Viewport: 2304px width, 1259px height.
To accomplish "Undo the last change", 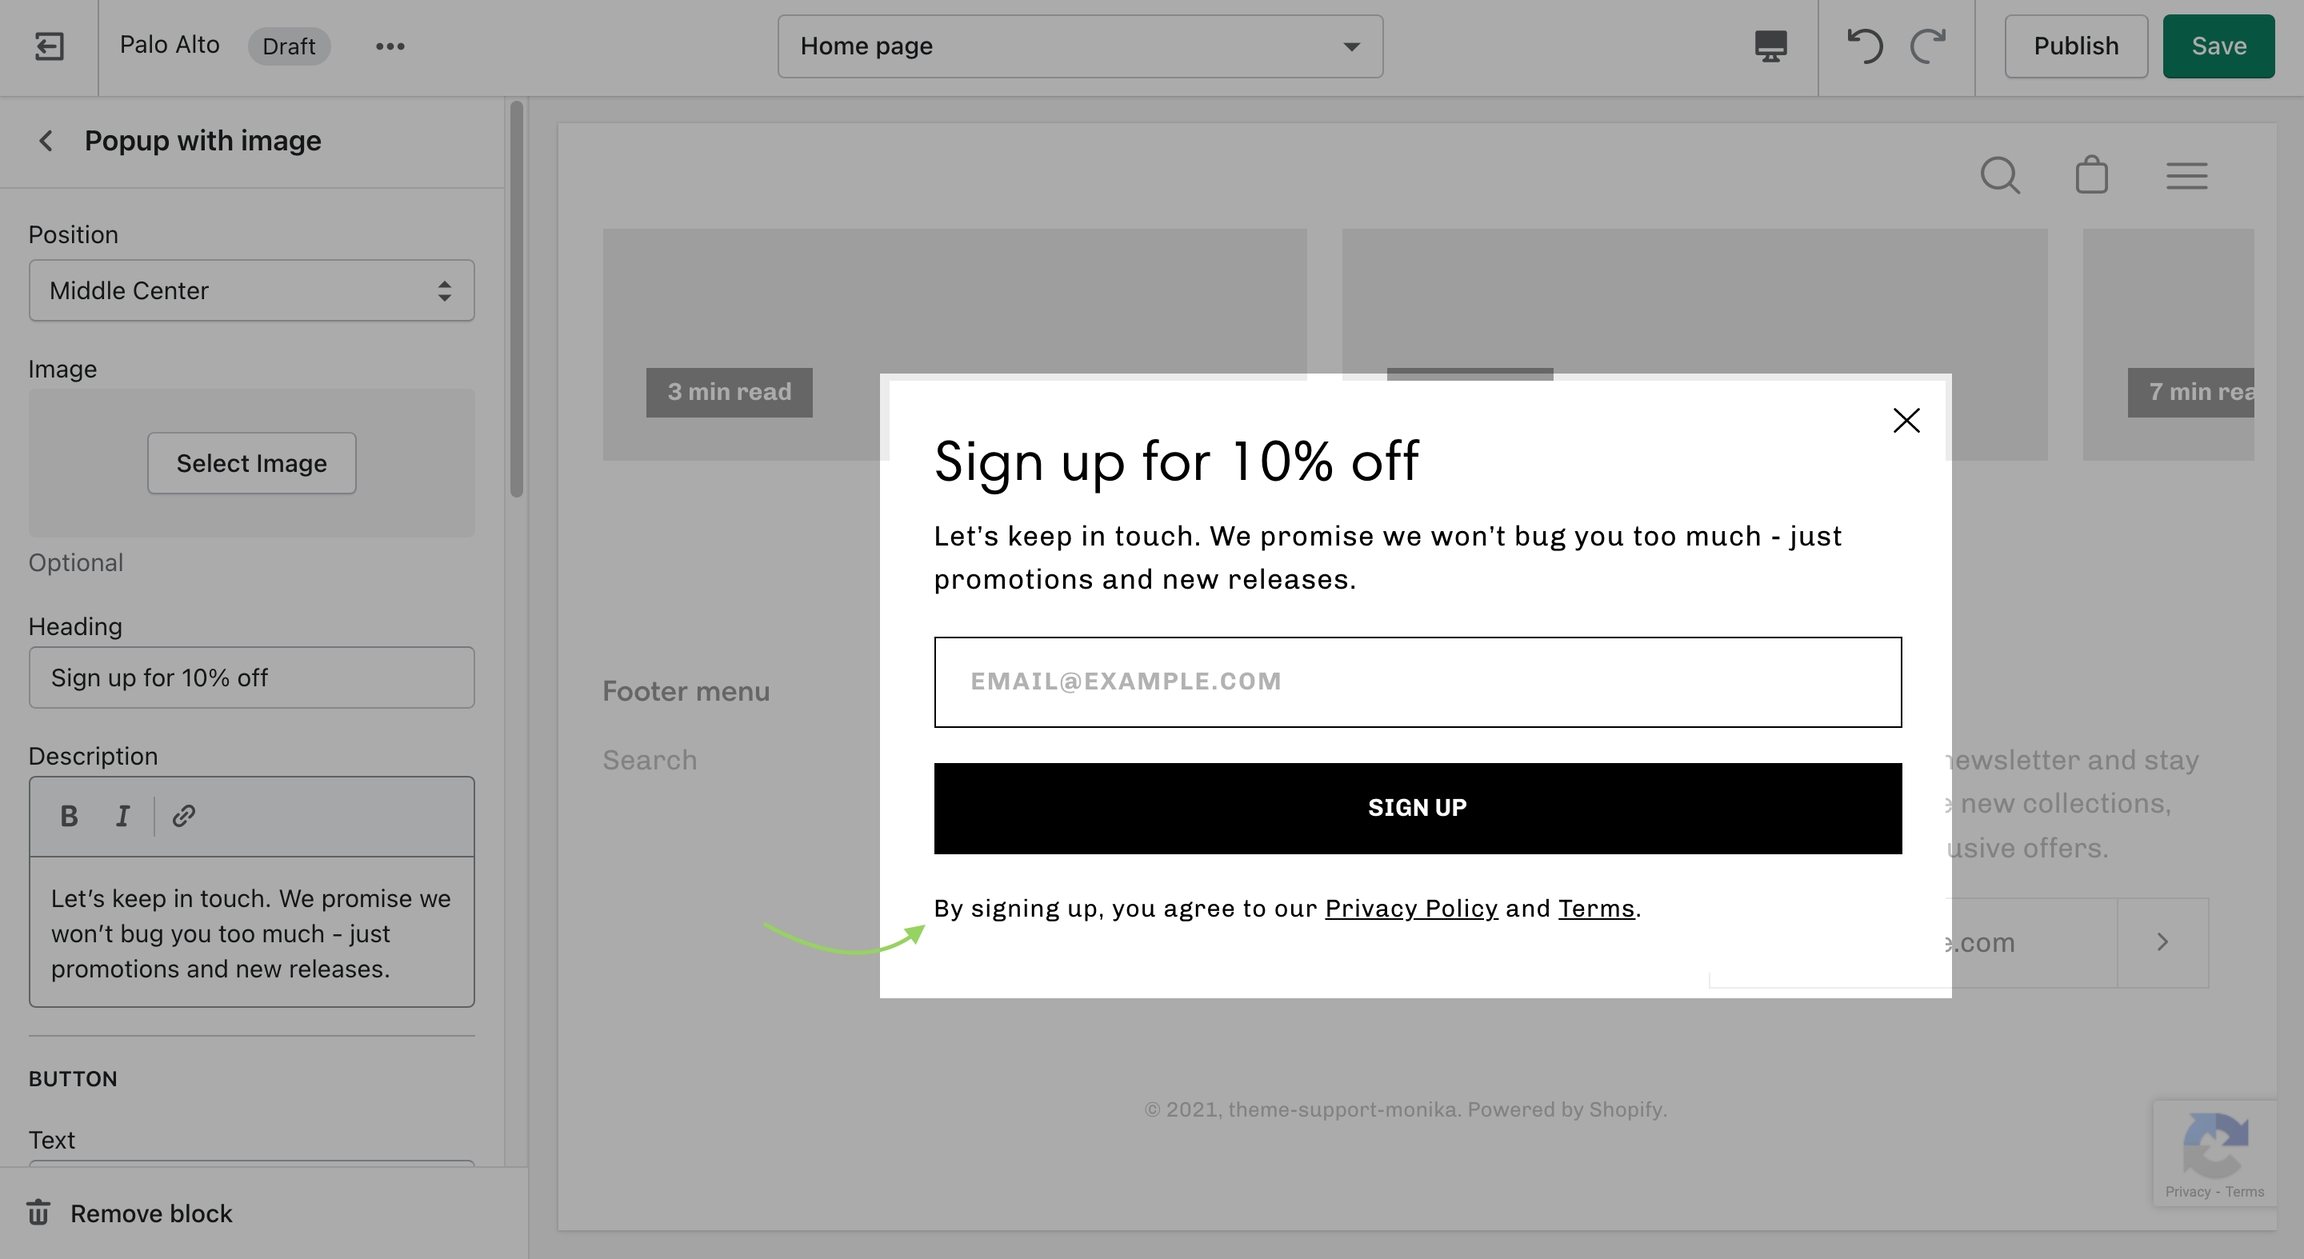I will pyautogui.click(x=1864, y=46).
